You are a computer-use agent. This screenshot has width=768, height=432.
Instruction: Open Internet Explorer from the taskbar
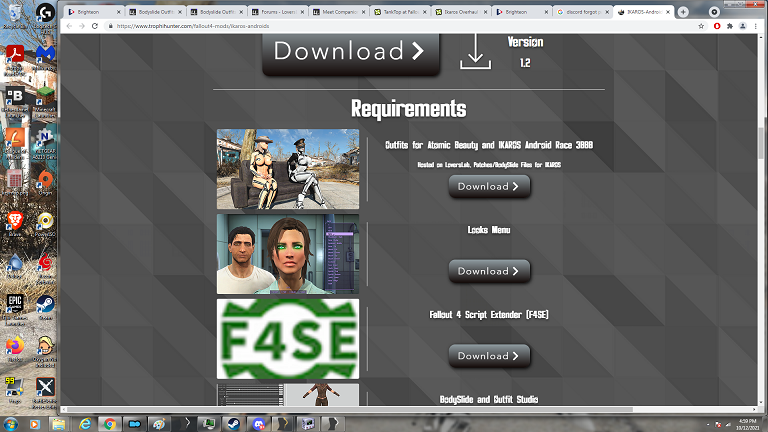(85, 424)
